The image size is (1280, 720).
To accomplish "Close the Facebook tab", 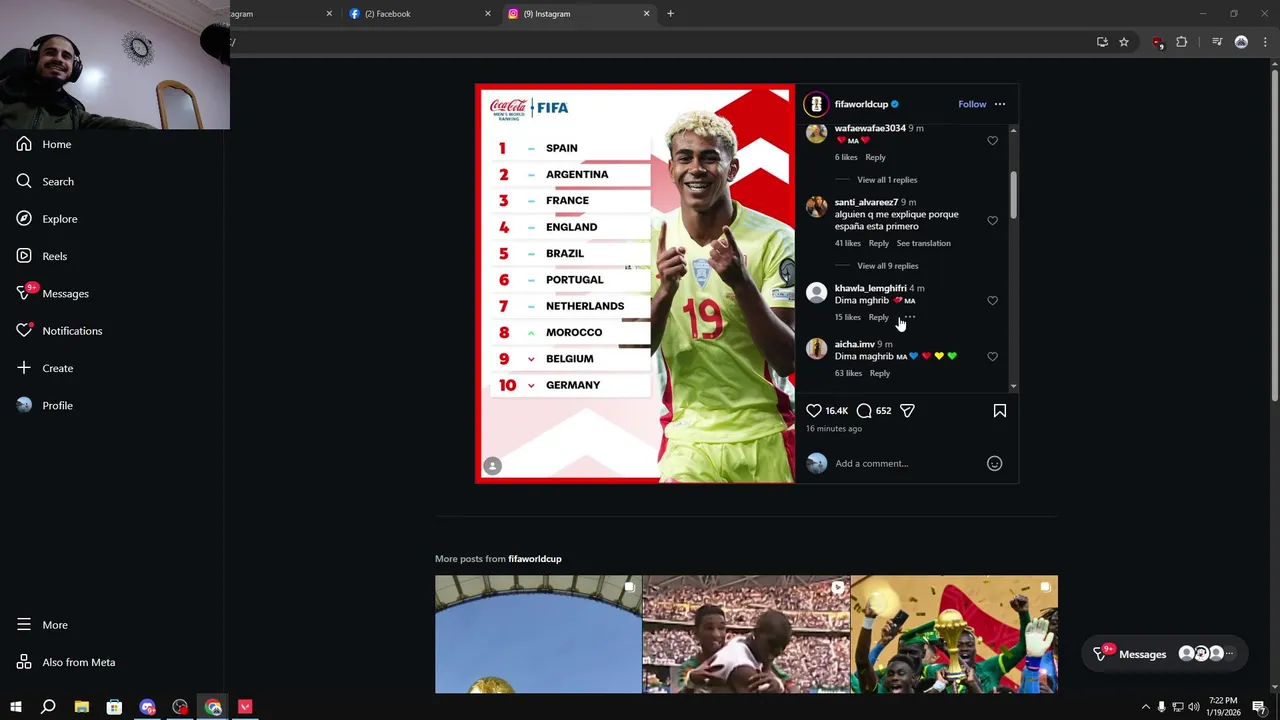I will tap(488, 14).
